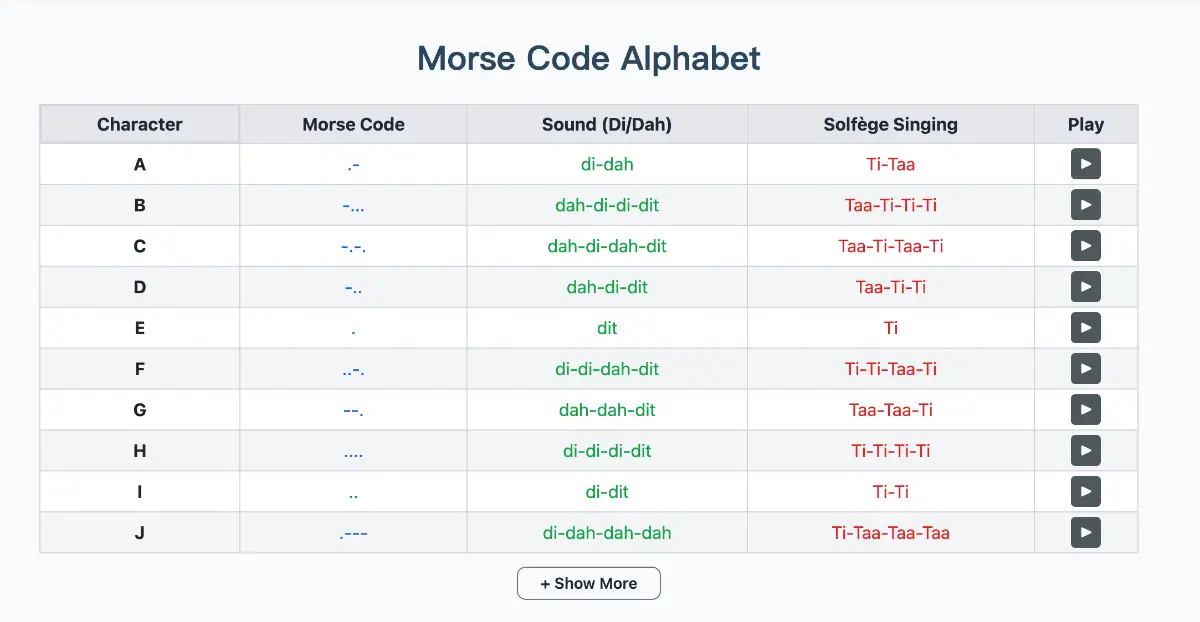Screen dimensions: 1200x622
Task: Play the Morse code sound for letter G
Action: [1085, 409]
